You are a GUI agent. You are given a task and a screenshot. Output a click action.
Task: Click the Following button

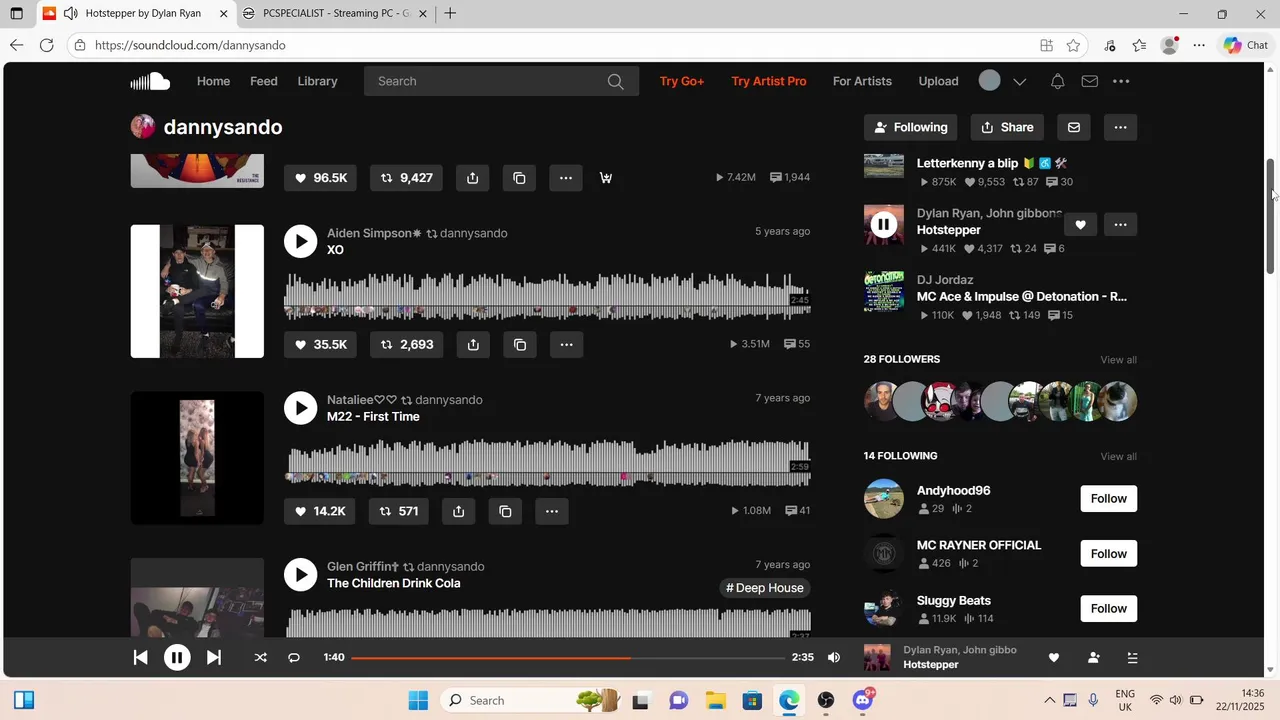[x=910, y=127]
